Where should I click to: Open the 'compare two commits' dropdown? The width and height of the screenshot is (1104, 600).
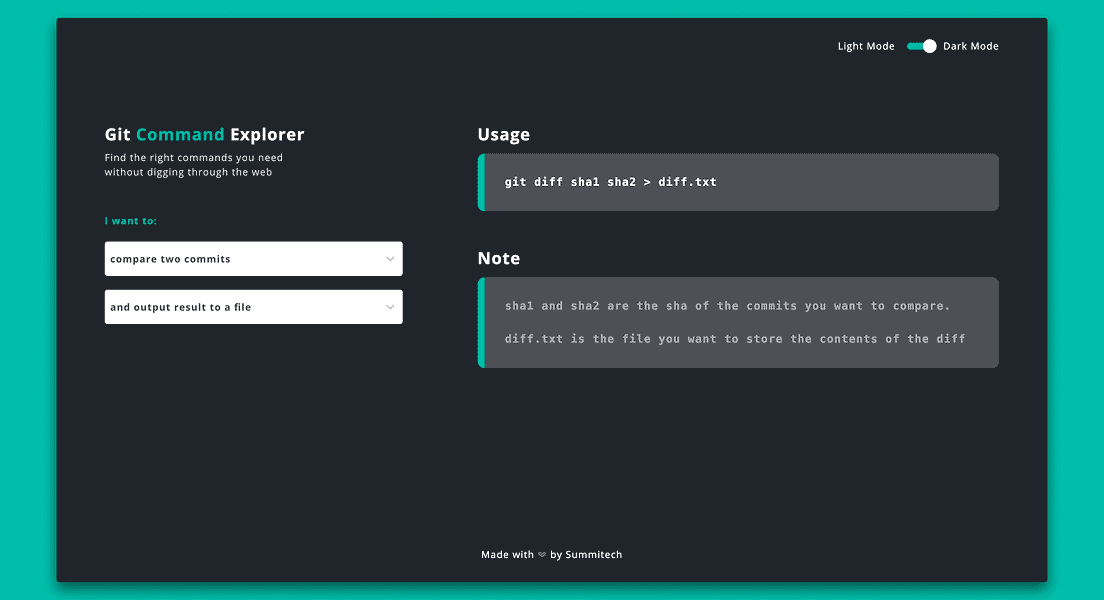point(253,258)
